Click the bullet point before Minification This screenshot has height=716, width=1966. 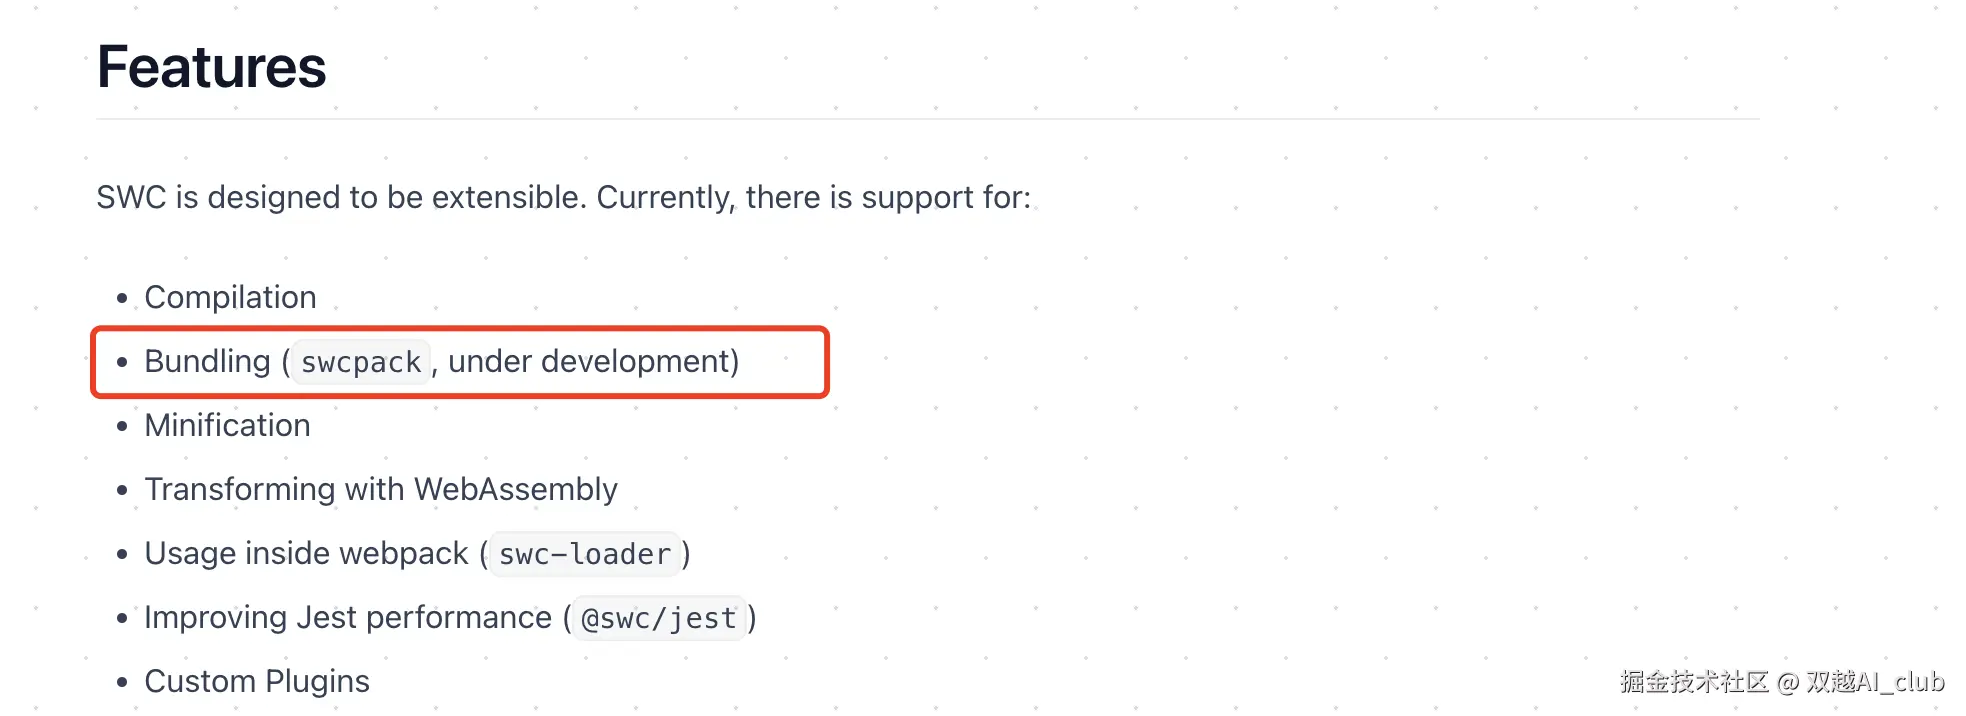[122, 426]
